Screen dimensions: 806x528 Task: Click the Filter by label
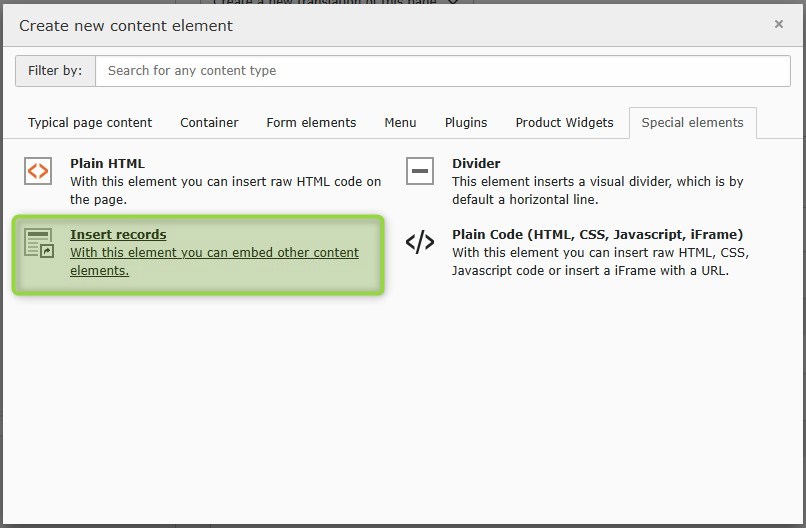55,71
